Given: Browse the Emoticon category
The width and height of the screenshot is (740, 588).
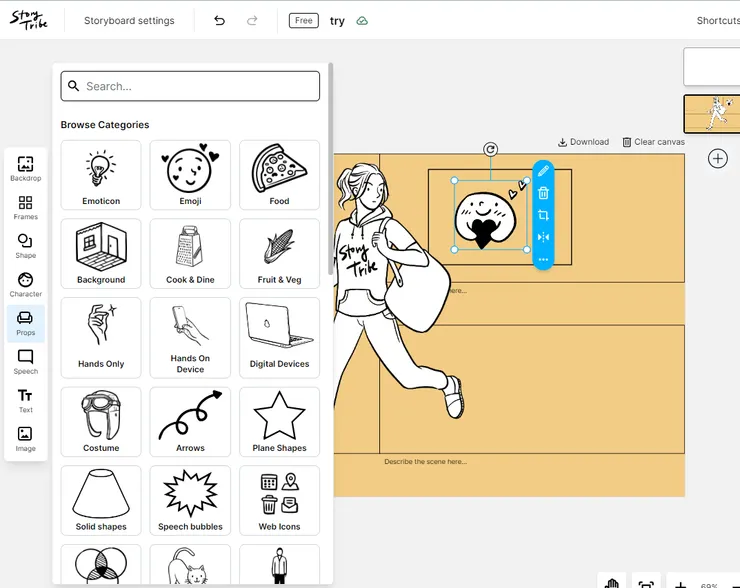Looking at the screenshot, I should coord(101,175).
